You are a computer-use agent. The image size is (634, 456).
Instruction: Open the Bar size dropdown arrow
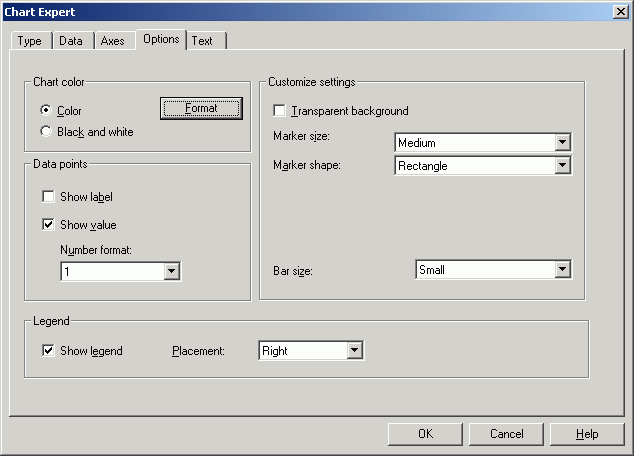(x=562, y=269)
